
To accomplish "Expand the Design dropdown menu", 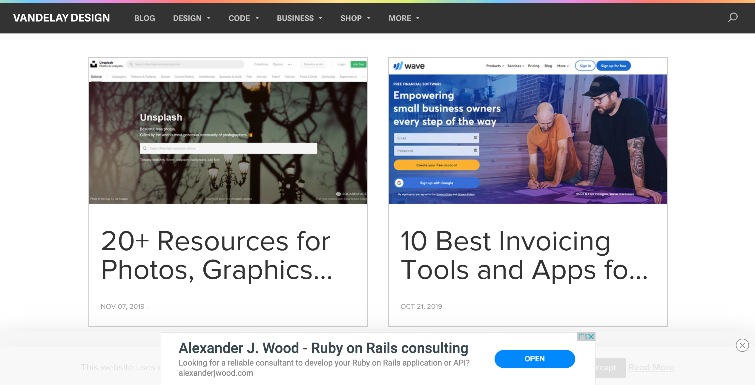I will pyautogui.click(x=192, y=18).
